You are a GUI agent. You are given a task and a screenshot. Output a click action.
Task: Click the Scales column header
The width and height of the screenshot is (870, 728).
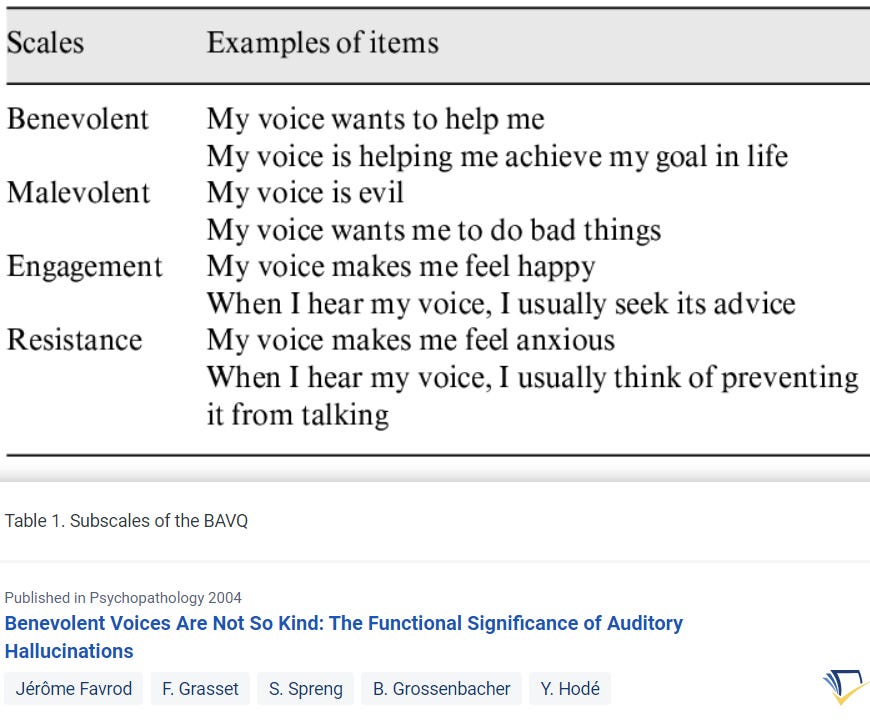pyautogui.click(x=45, y=43)
